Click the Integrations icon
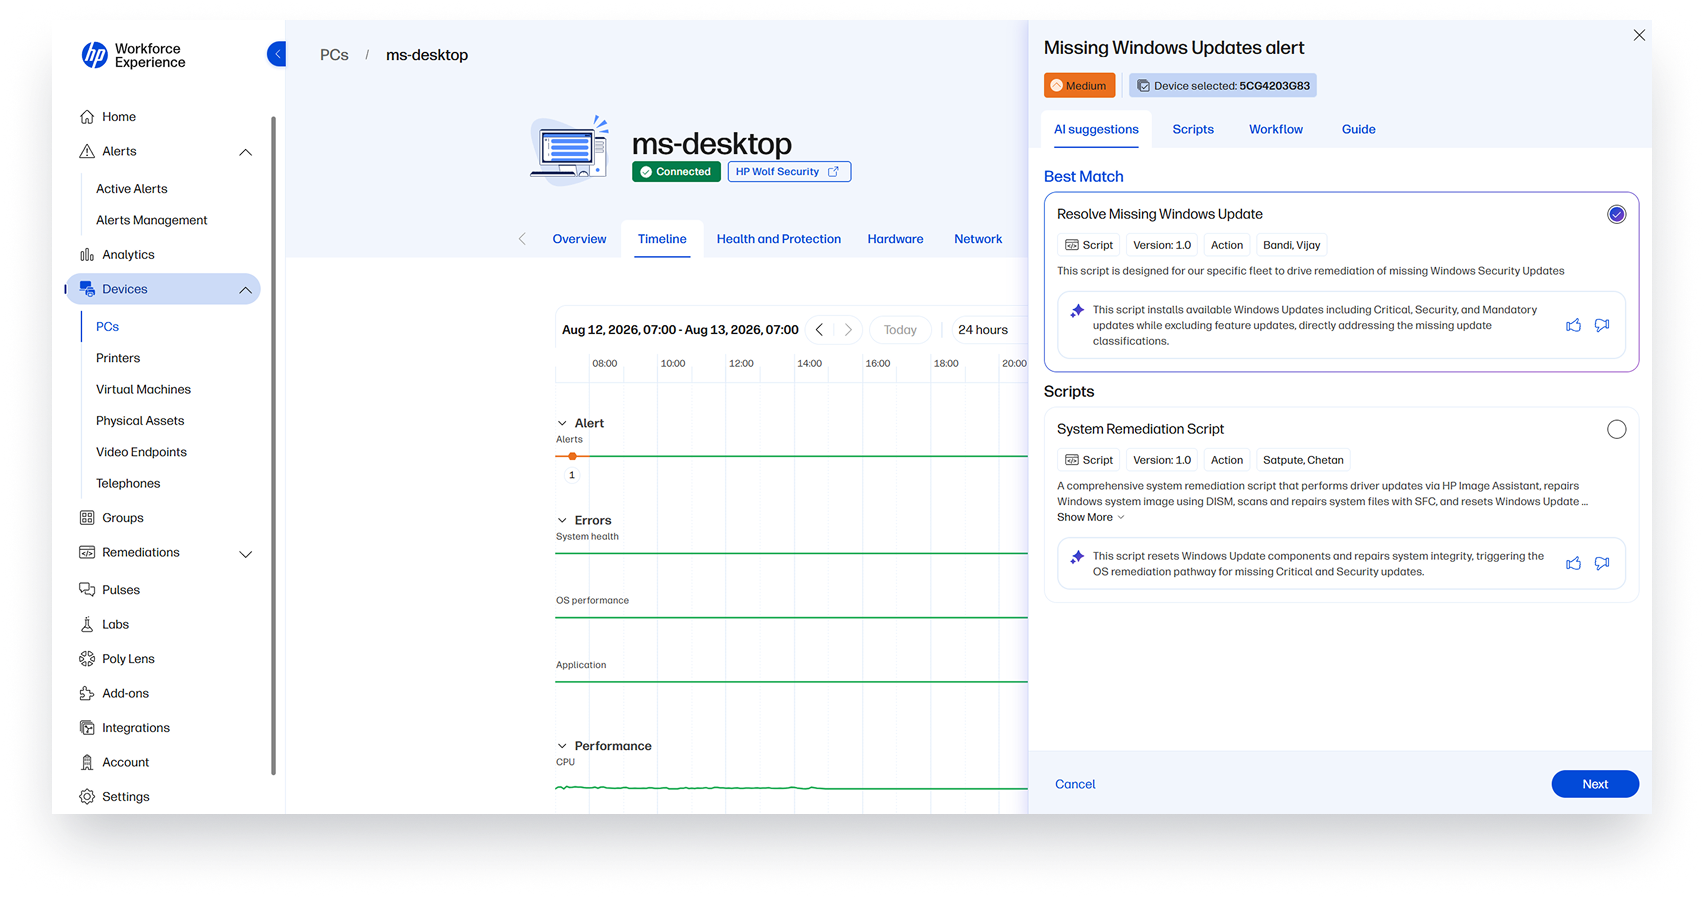 pos(87,728)
